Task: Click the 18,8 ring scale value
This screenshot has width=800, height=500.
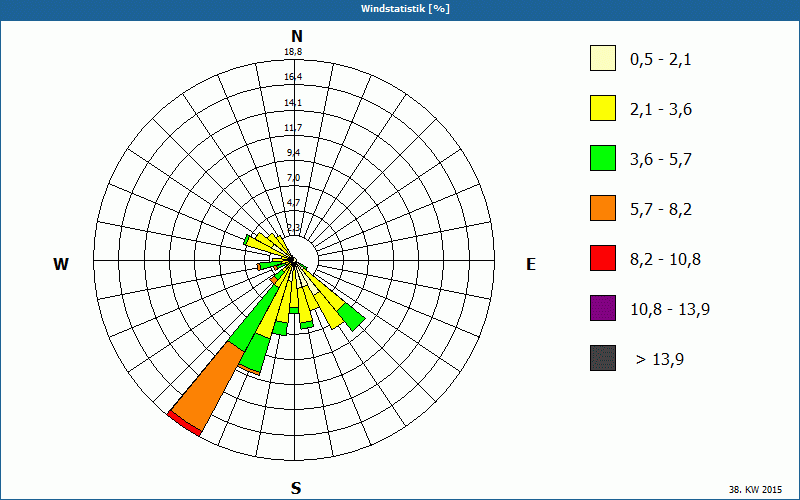Action: click(x=293, y=52)
